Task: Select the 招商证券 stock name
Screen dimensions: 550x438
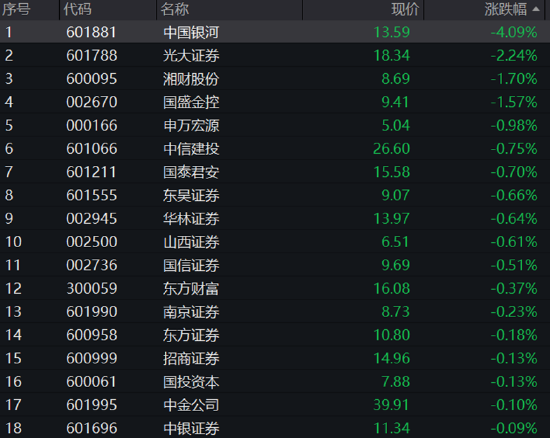Action: pyautogui.click(x=191, y=358)
